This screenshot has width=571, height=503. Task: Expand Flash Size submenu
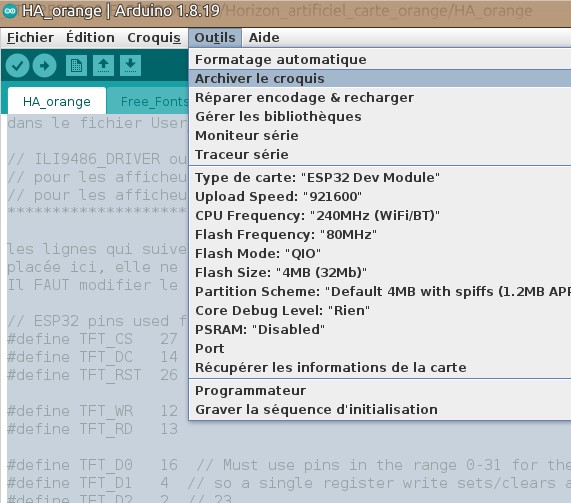click(380, 272)
